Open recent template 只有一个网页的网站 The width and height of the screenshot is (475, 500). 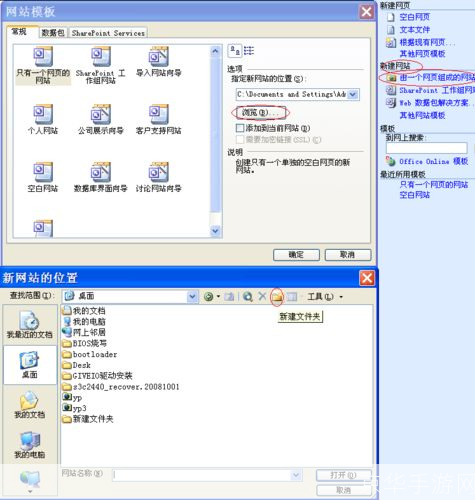pyautogui.click(x=434, y=184)
